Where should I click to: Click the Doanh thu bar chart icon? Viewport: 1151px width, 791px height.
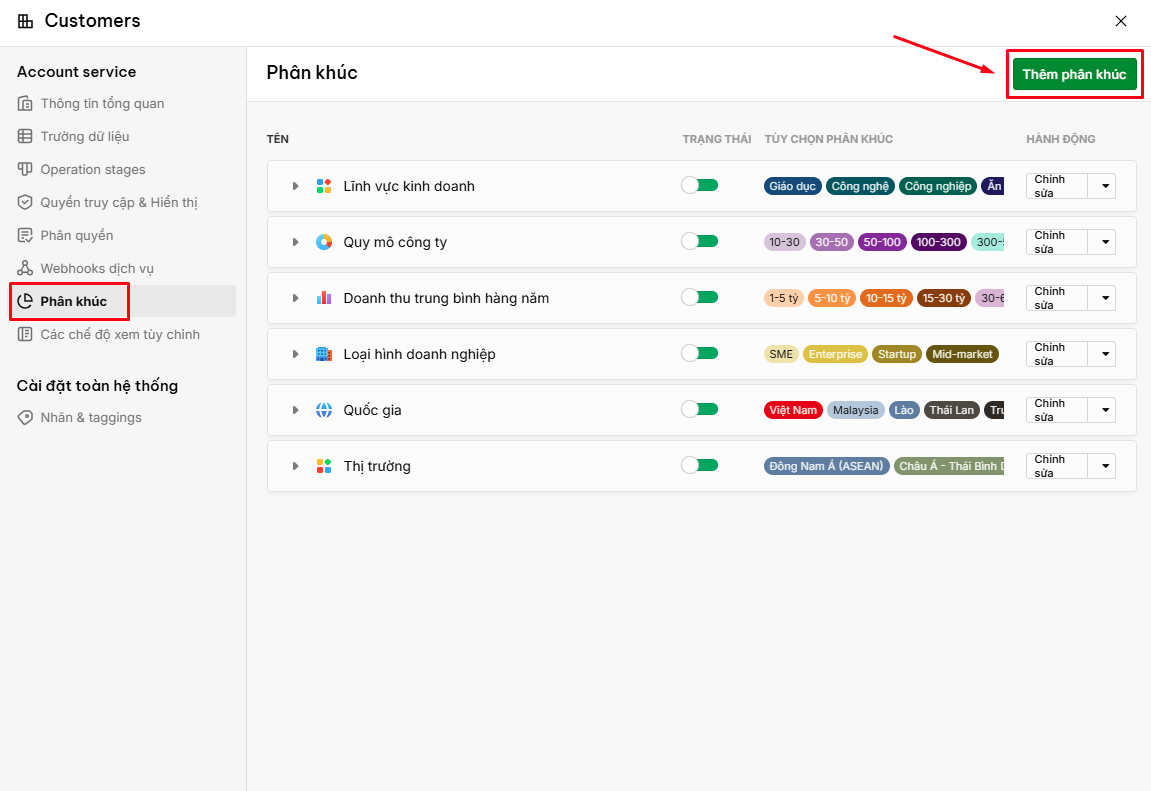(324, 298)
